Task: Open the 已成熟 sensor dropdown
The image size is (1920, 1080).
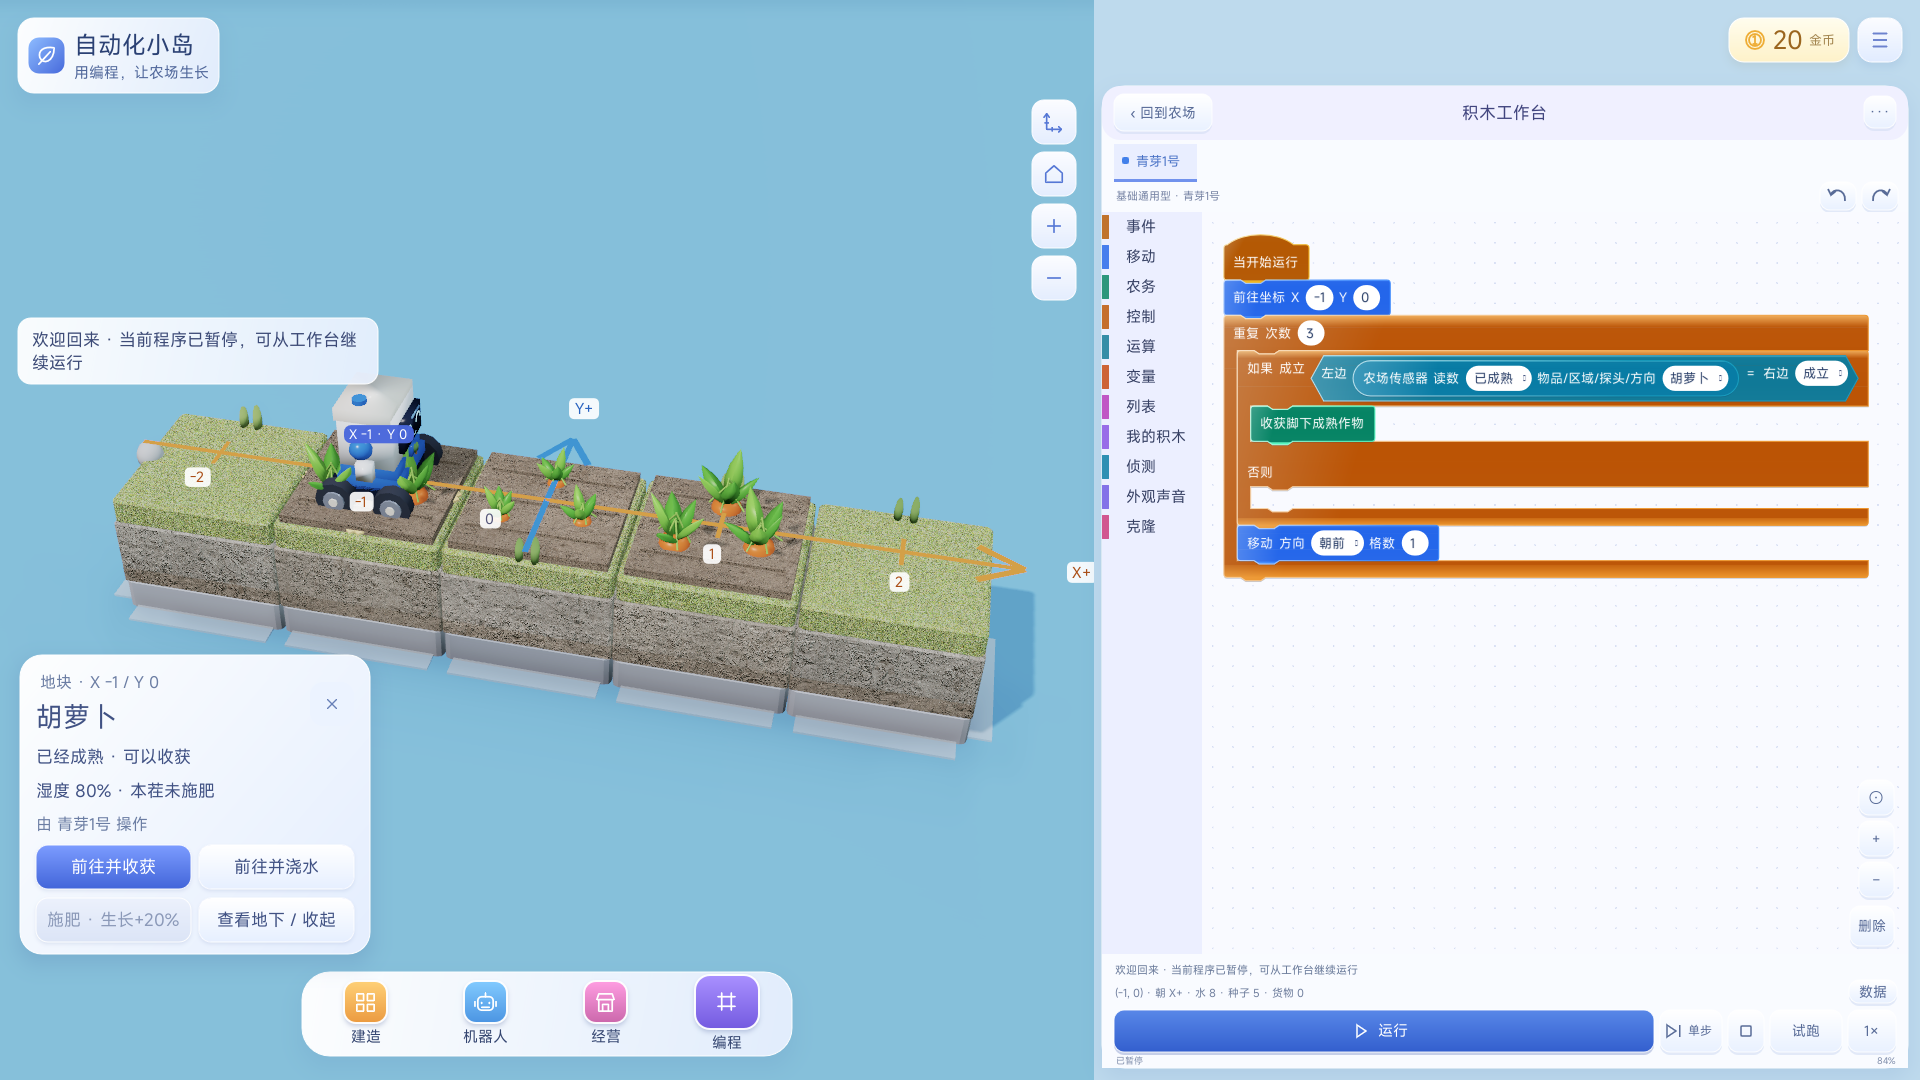Action: coord(1498,378)
